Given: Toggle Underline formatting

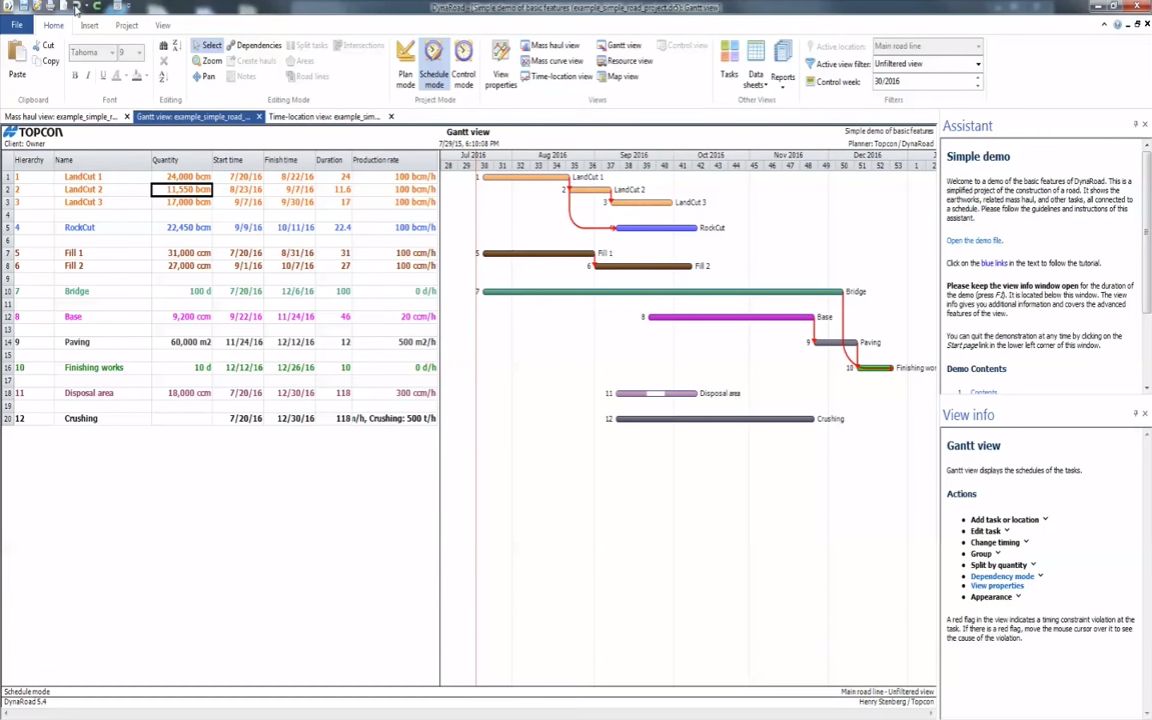Looking at the screenshot, I should pos(103,76).
